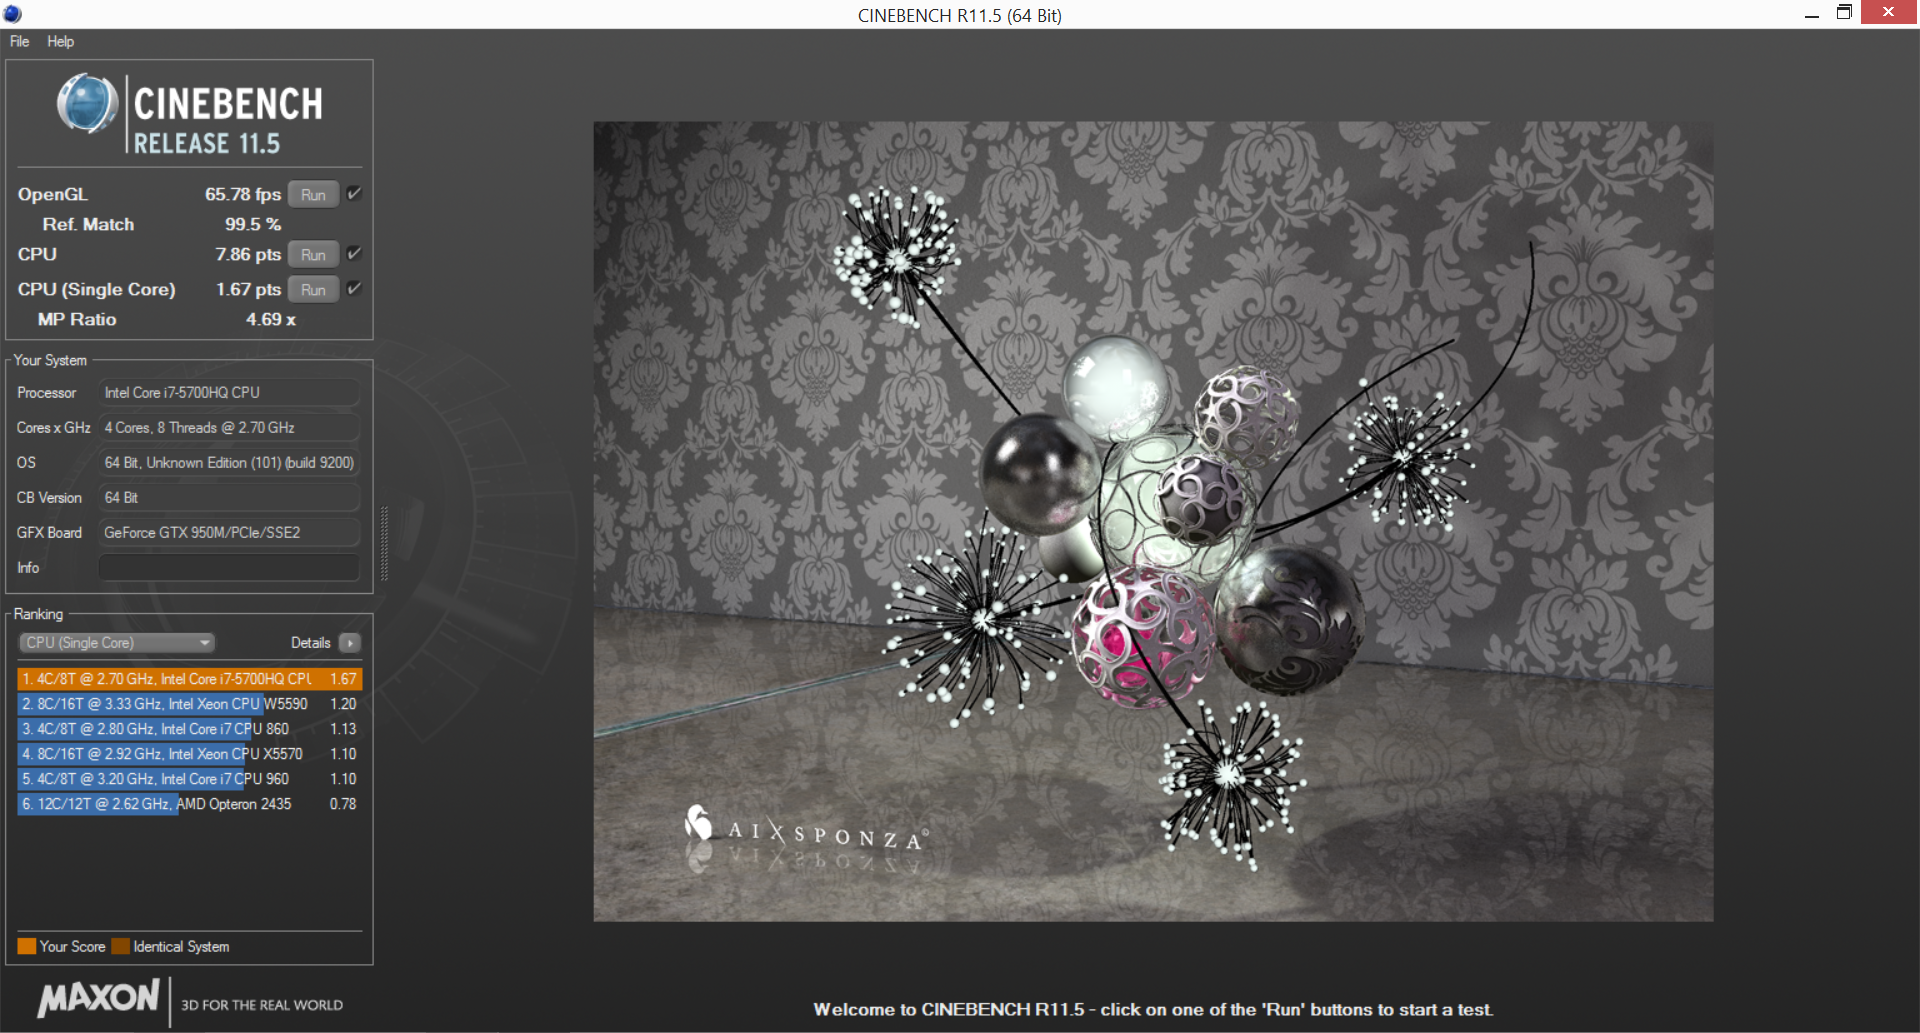Run the CPU benchmark

coord(313,254)
